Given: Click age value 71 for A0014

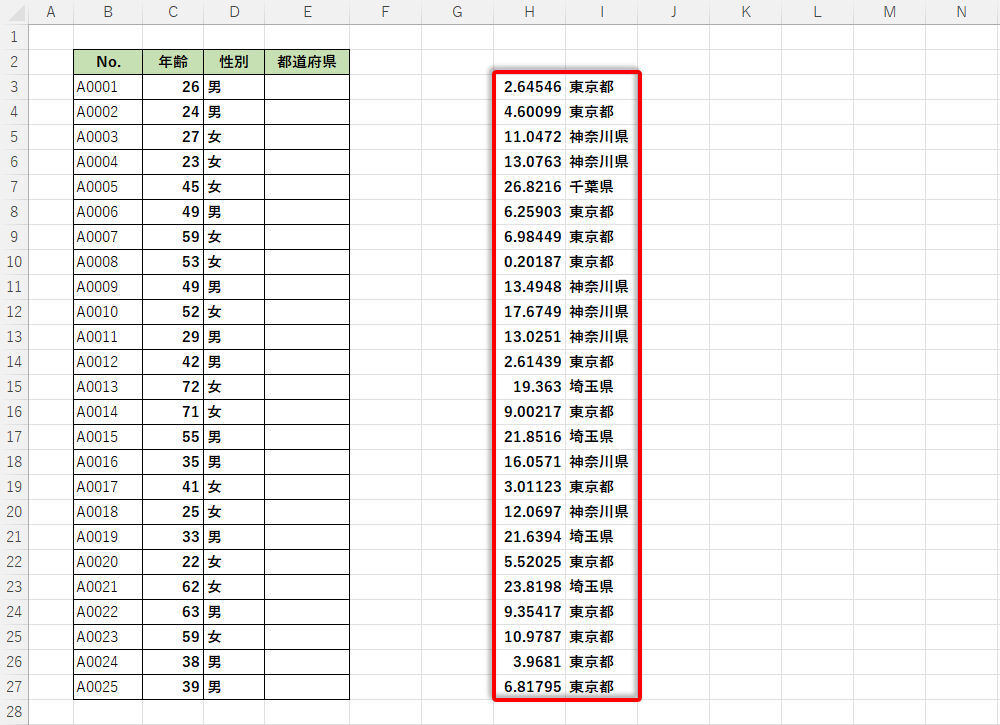Looking at the screenshot, I should click(173, 411).
